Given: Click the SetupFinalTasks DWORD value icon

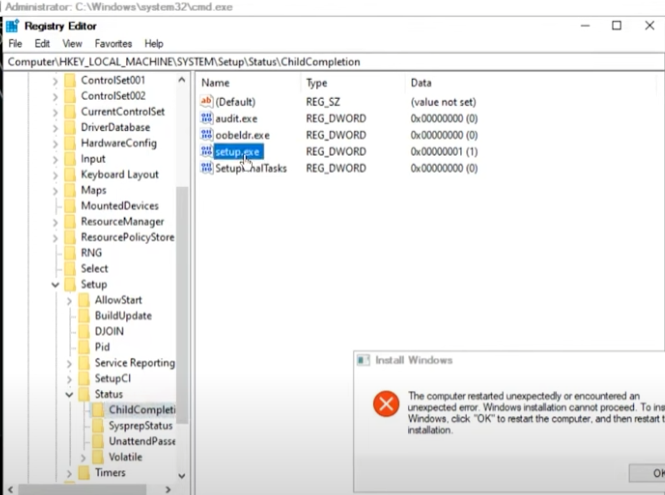Looking at the screenshot, I should (x=206, y=168).
